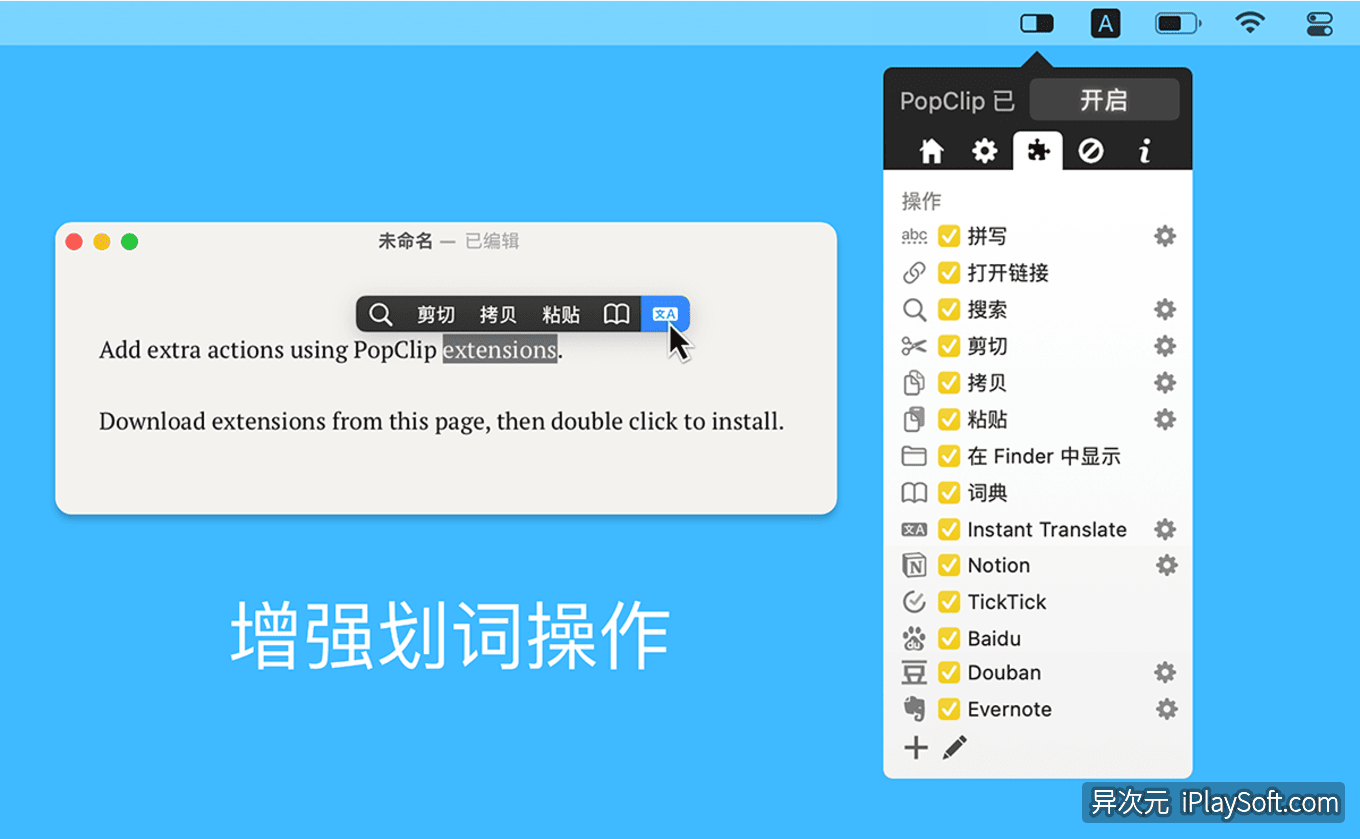The width and height of the screenshot is (1360, 839).
Task: Select the magnifier search icon in PopClip bar
Action: (x=380, y=313)
